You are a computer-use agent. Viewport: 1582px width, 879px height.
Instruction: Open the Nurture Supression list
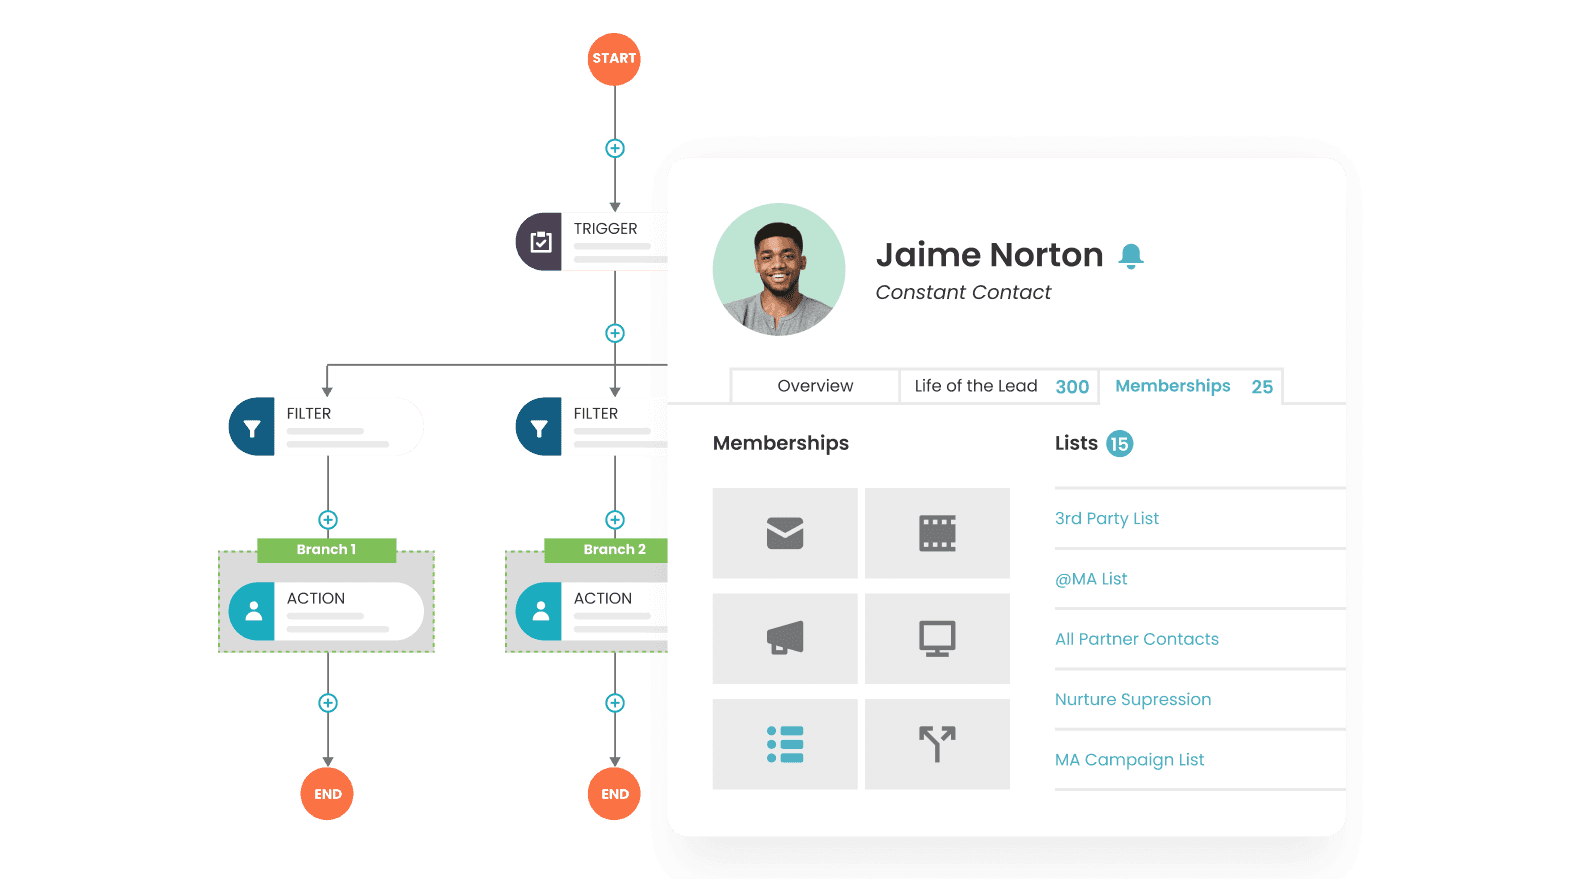pos(1133,699)
